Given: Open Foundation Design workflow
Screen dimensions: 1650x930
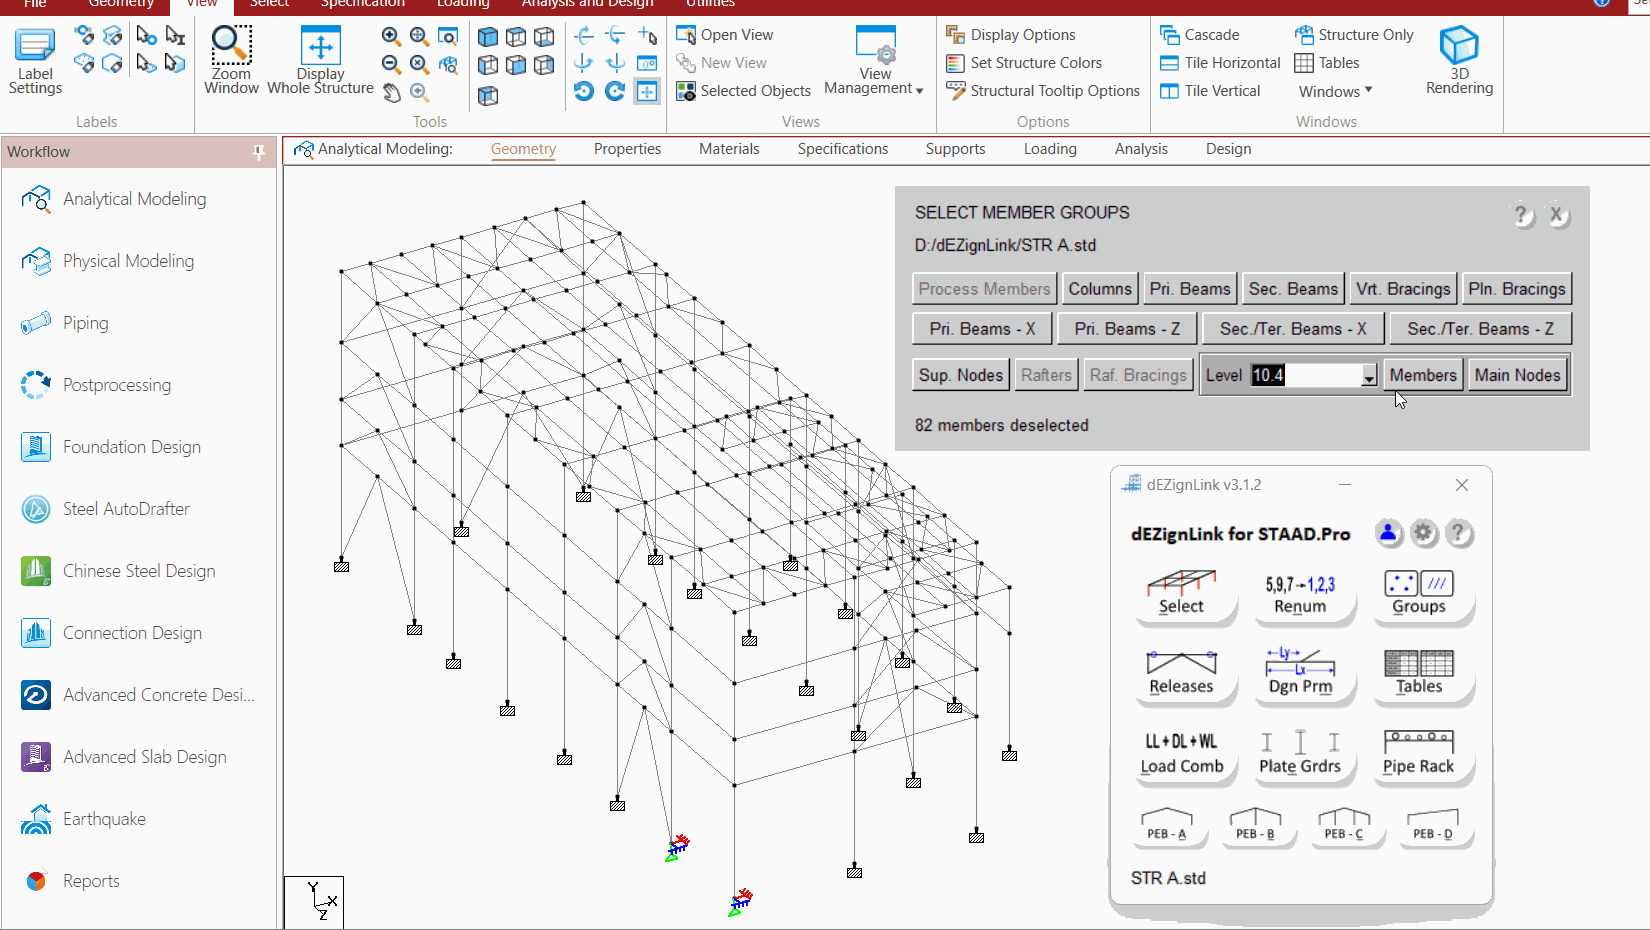Looking at the screenshot, I should click(138, 447).
